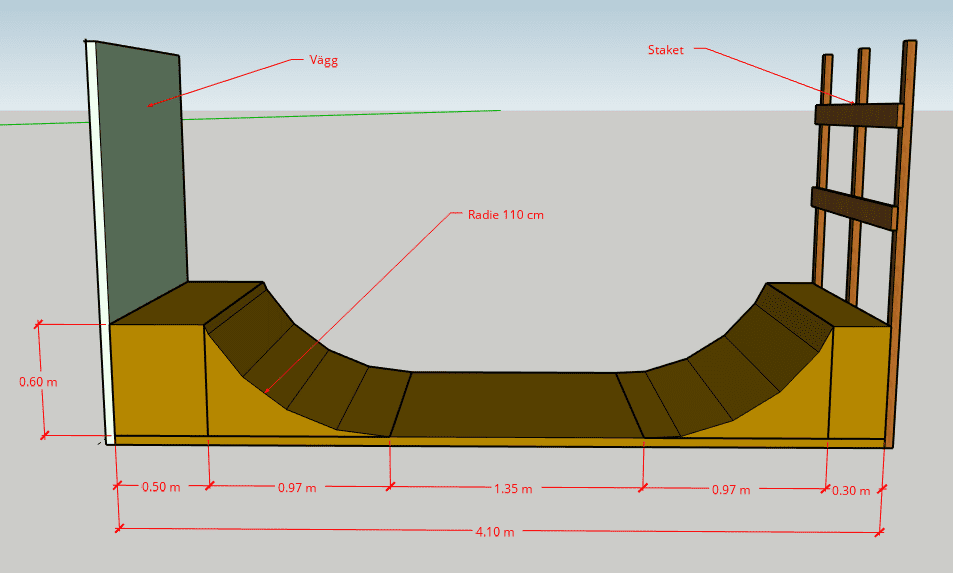Select the rightmost vertical fence post
The height and width of the screenshot is (573, 953).
[x=903, y=240]
